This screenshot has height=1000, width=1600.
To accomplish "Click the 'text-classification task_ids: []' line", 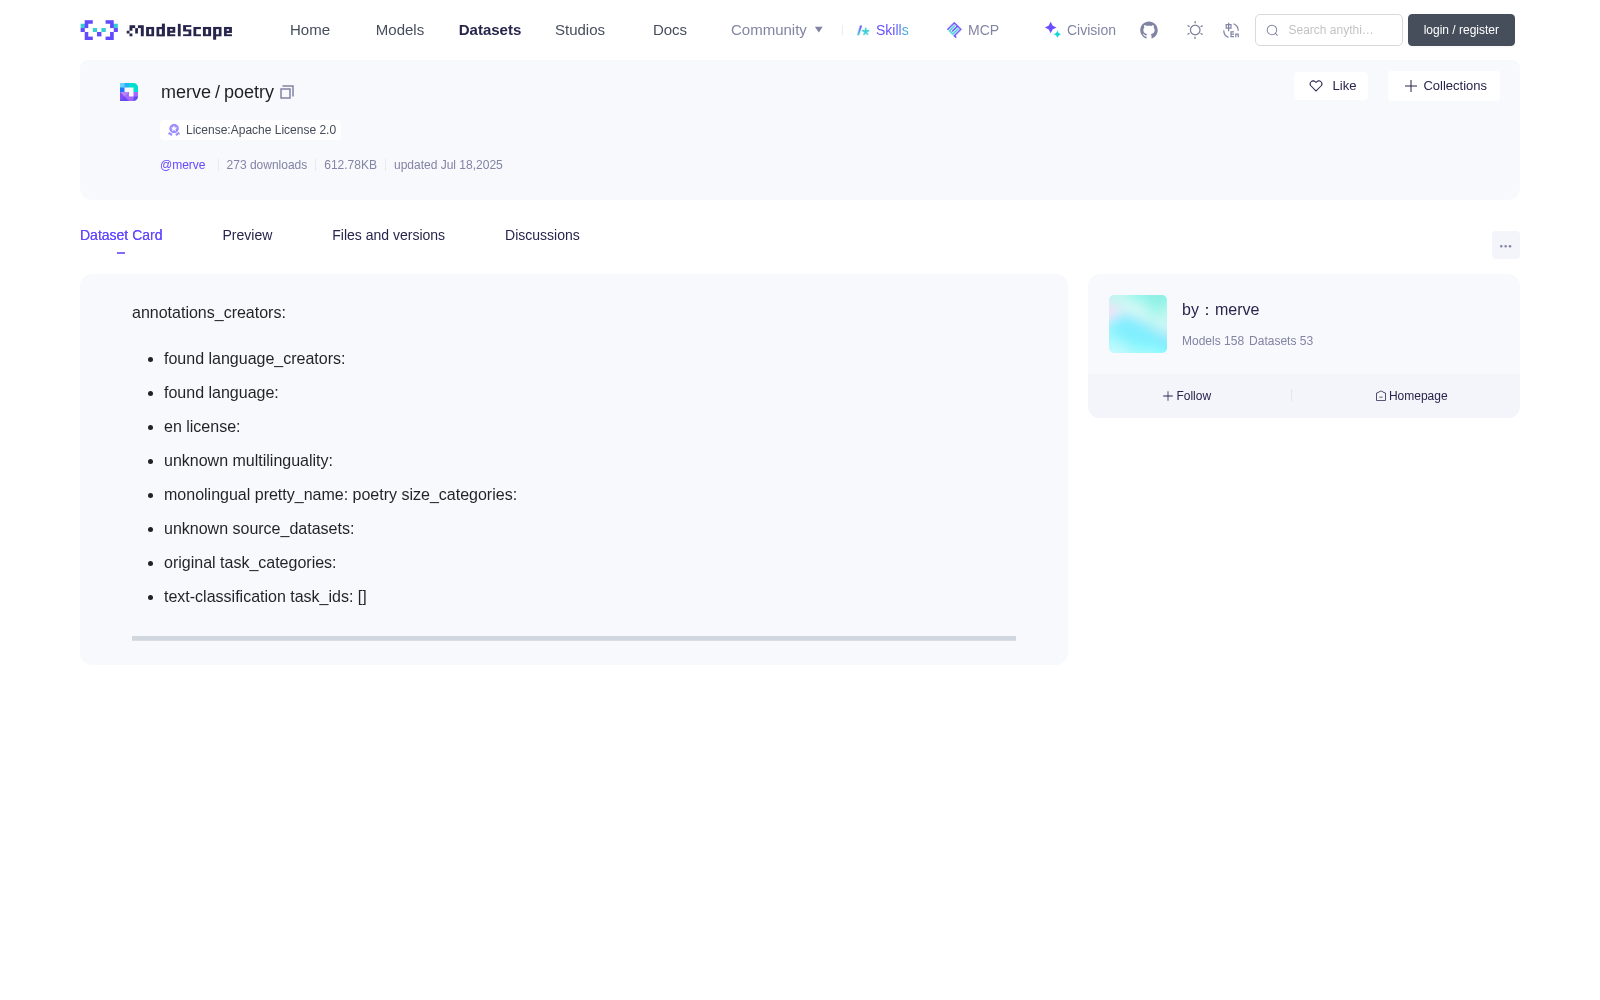I will [x=265, y=597].
